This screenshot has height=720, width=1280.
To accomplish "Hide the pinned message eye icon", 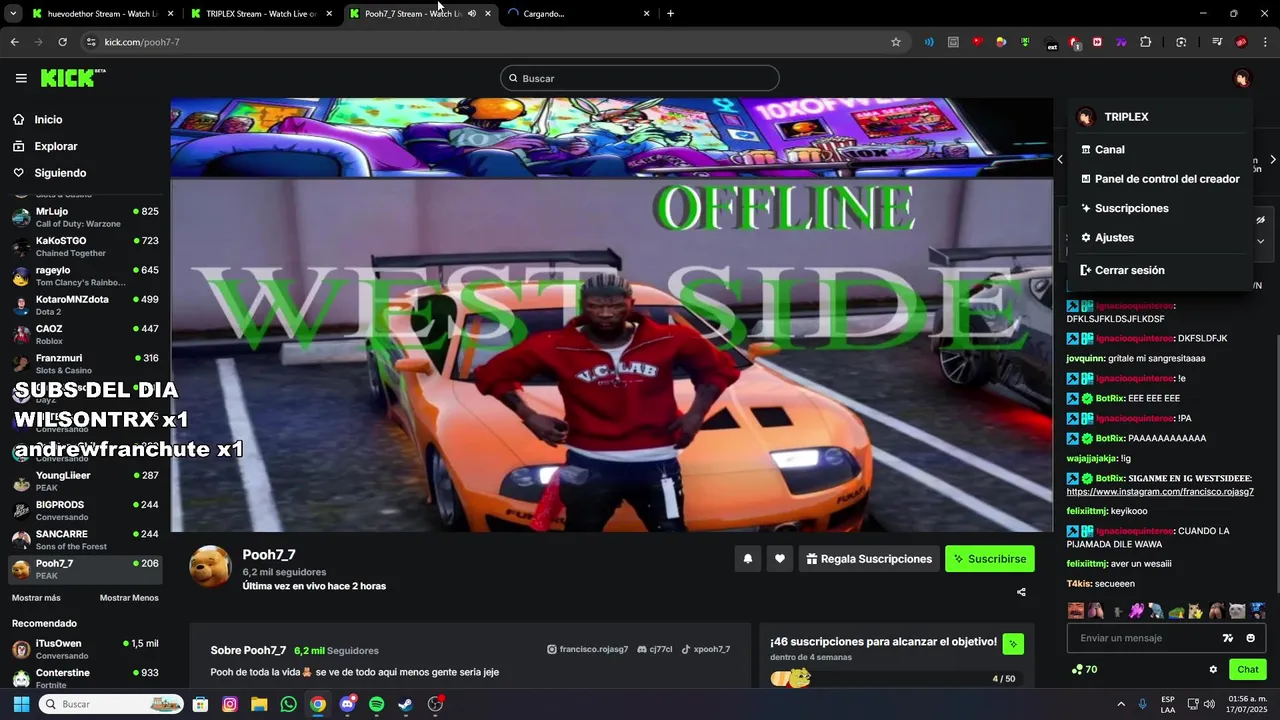I will point(1260,220).
